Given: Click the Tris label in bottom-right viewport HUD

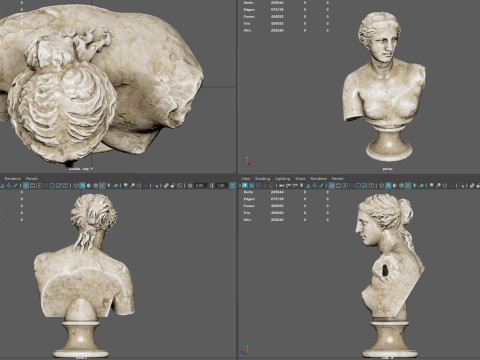Looking at the screenshot, I should click(247, 213).
